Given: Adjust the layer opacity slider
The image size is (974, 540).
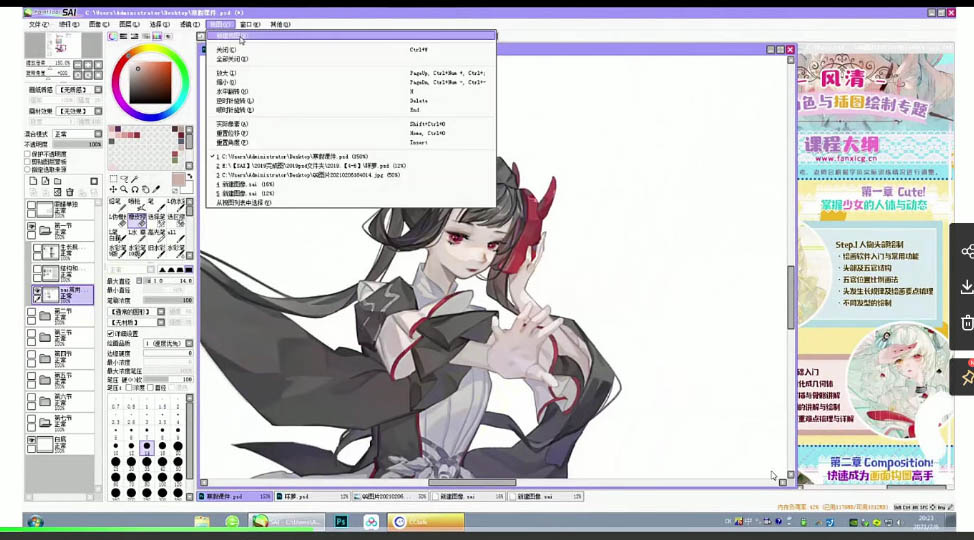Looking at the screenshot, I should tap(78, 144).
